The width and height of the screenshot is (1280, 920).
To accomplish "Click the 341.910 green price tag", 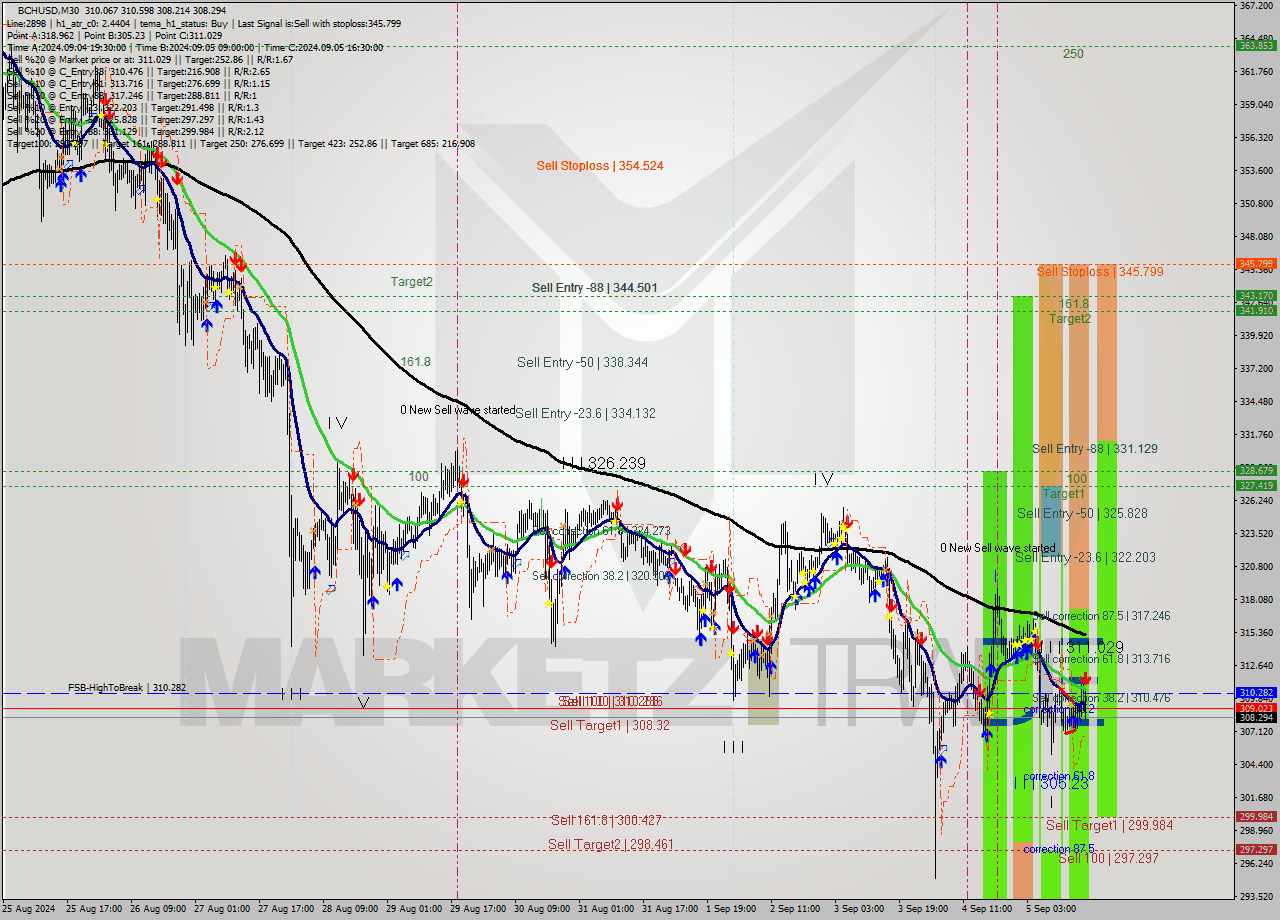I will point(1256,310).
